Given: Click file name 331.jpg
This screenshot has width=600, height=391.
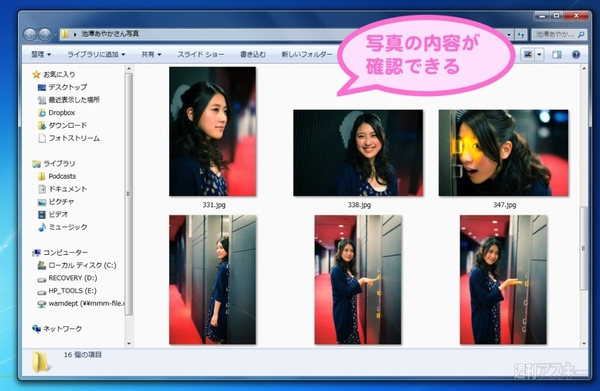Looking at the screenshot, I should click(214, 205).
